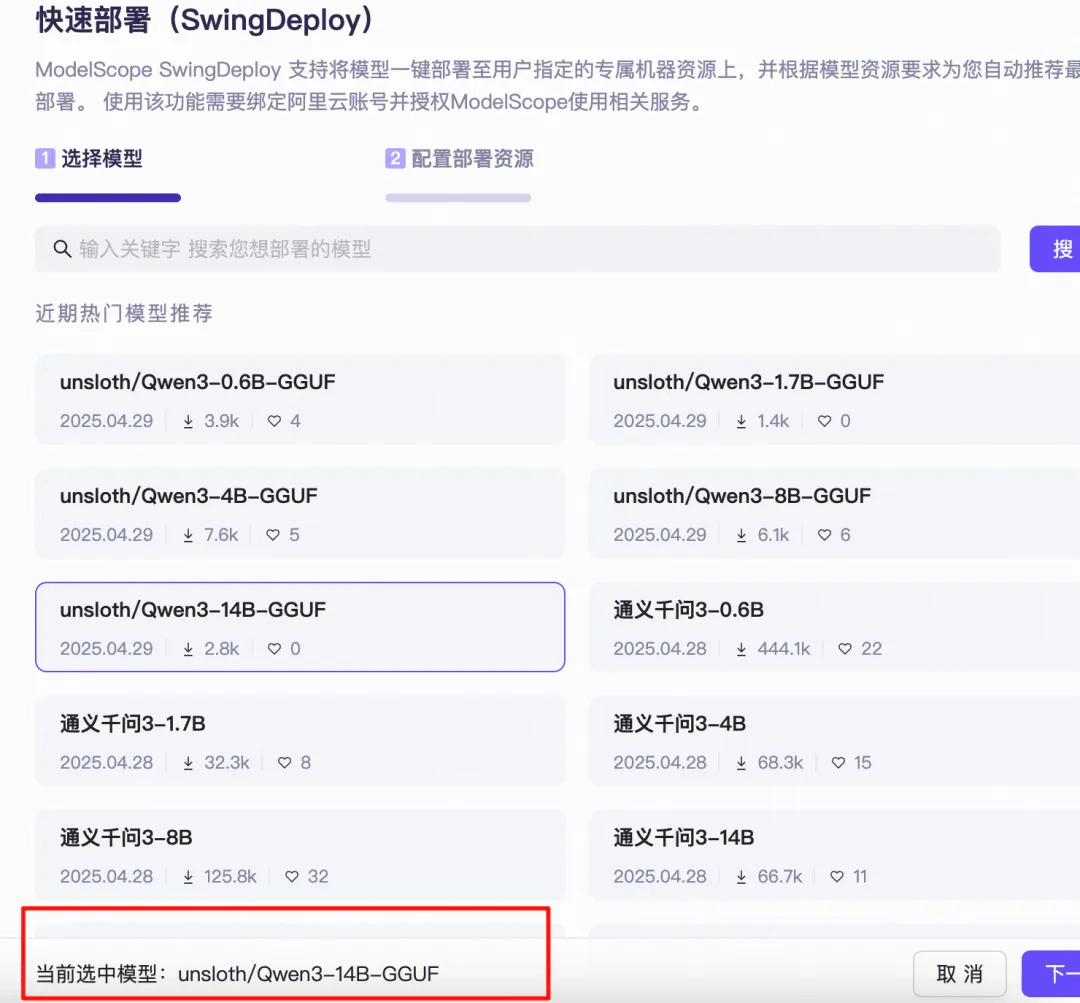Click download icon on Qwen3-0.6B-GGUF card

pyautogui.click(x=188, y=422)
